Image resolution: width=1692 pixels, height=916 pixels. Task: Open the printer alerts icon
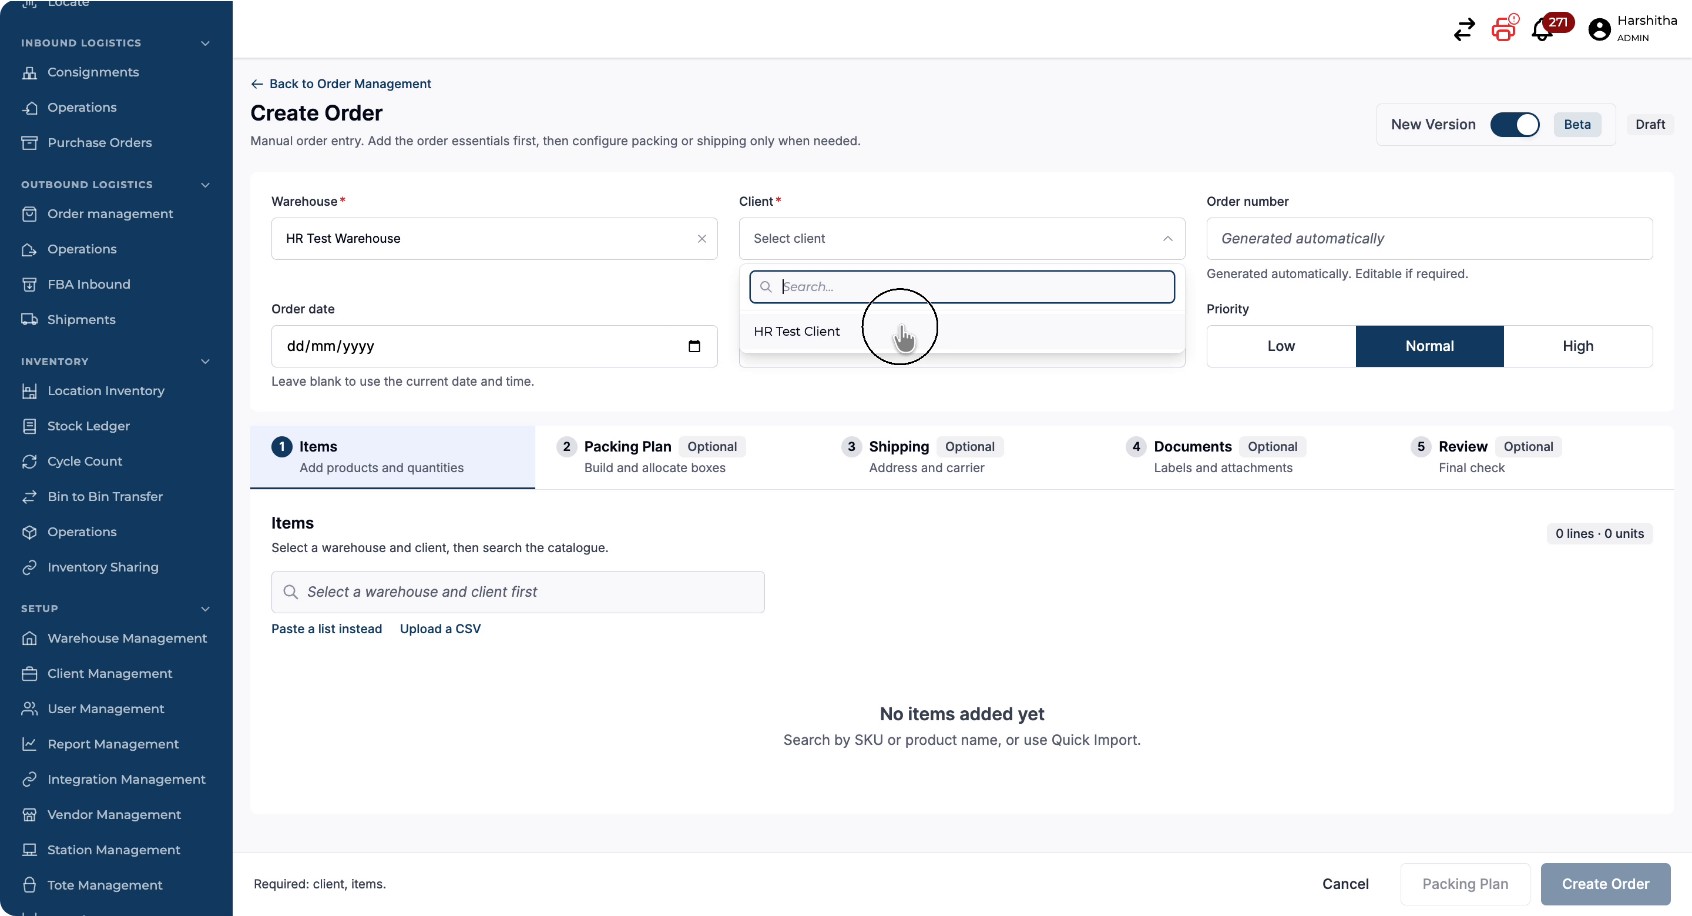[x=1504, y=28]
